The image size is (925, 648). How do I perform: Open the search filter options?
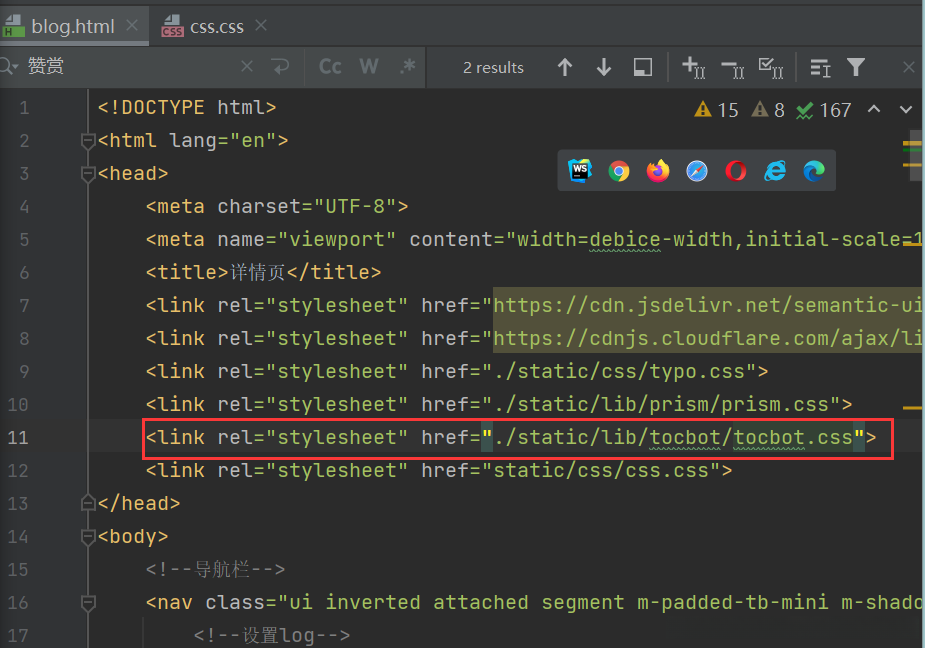coord(855,67)
